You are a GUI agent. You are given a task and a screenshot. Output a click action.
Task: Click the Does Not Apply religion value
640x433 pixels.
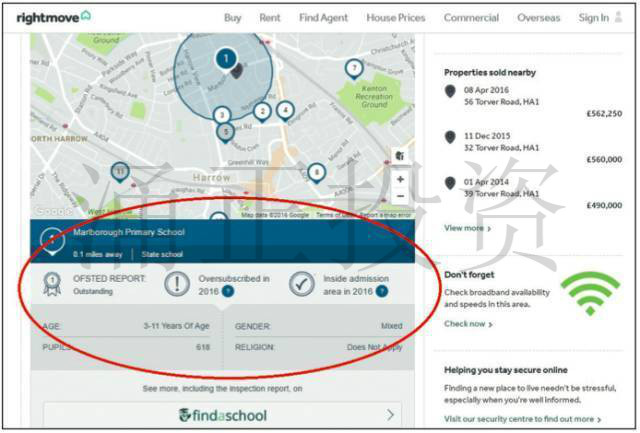pyautogui.click(x=375, y=347)
